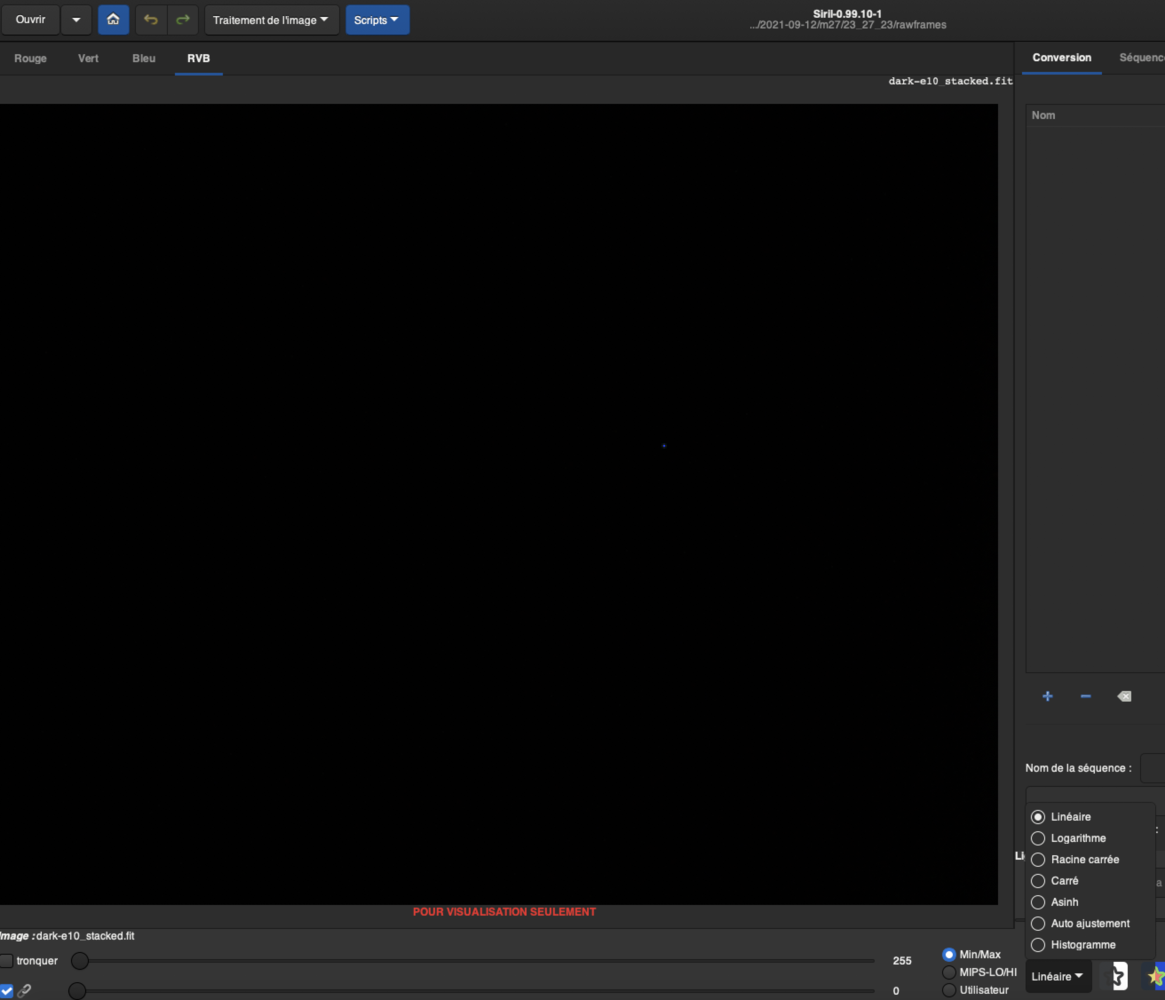Viewport: 1165px width, 1000px height.
Task: Select the Asinh display mode option
Action: [x=1038, y=902]
